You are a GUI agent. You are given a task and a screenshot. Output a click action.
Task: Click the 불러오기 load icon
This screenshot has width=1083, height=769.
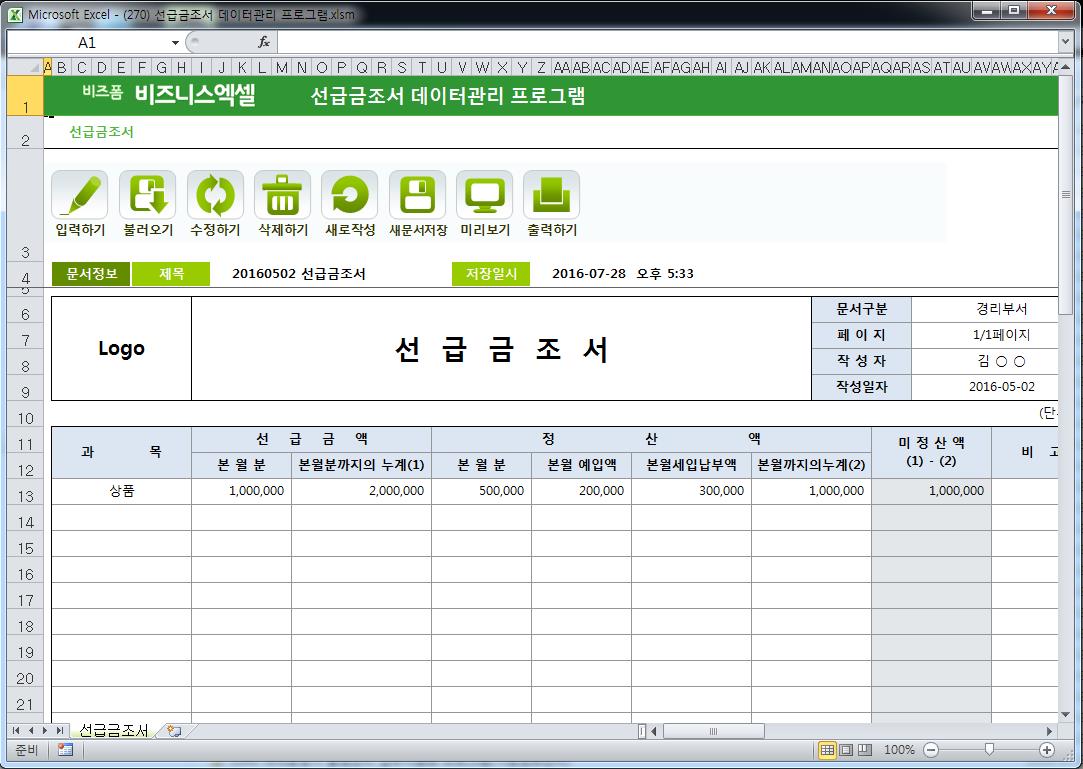click(x=148, y=195)
